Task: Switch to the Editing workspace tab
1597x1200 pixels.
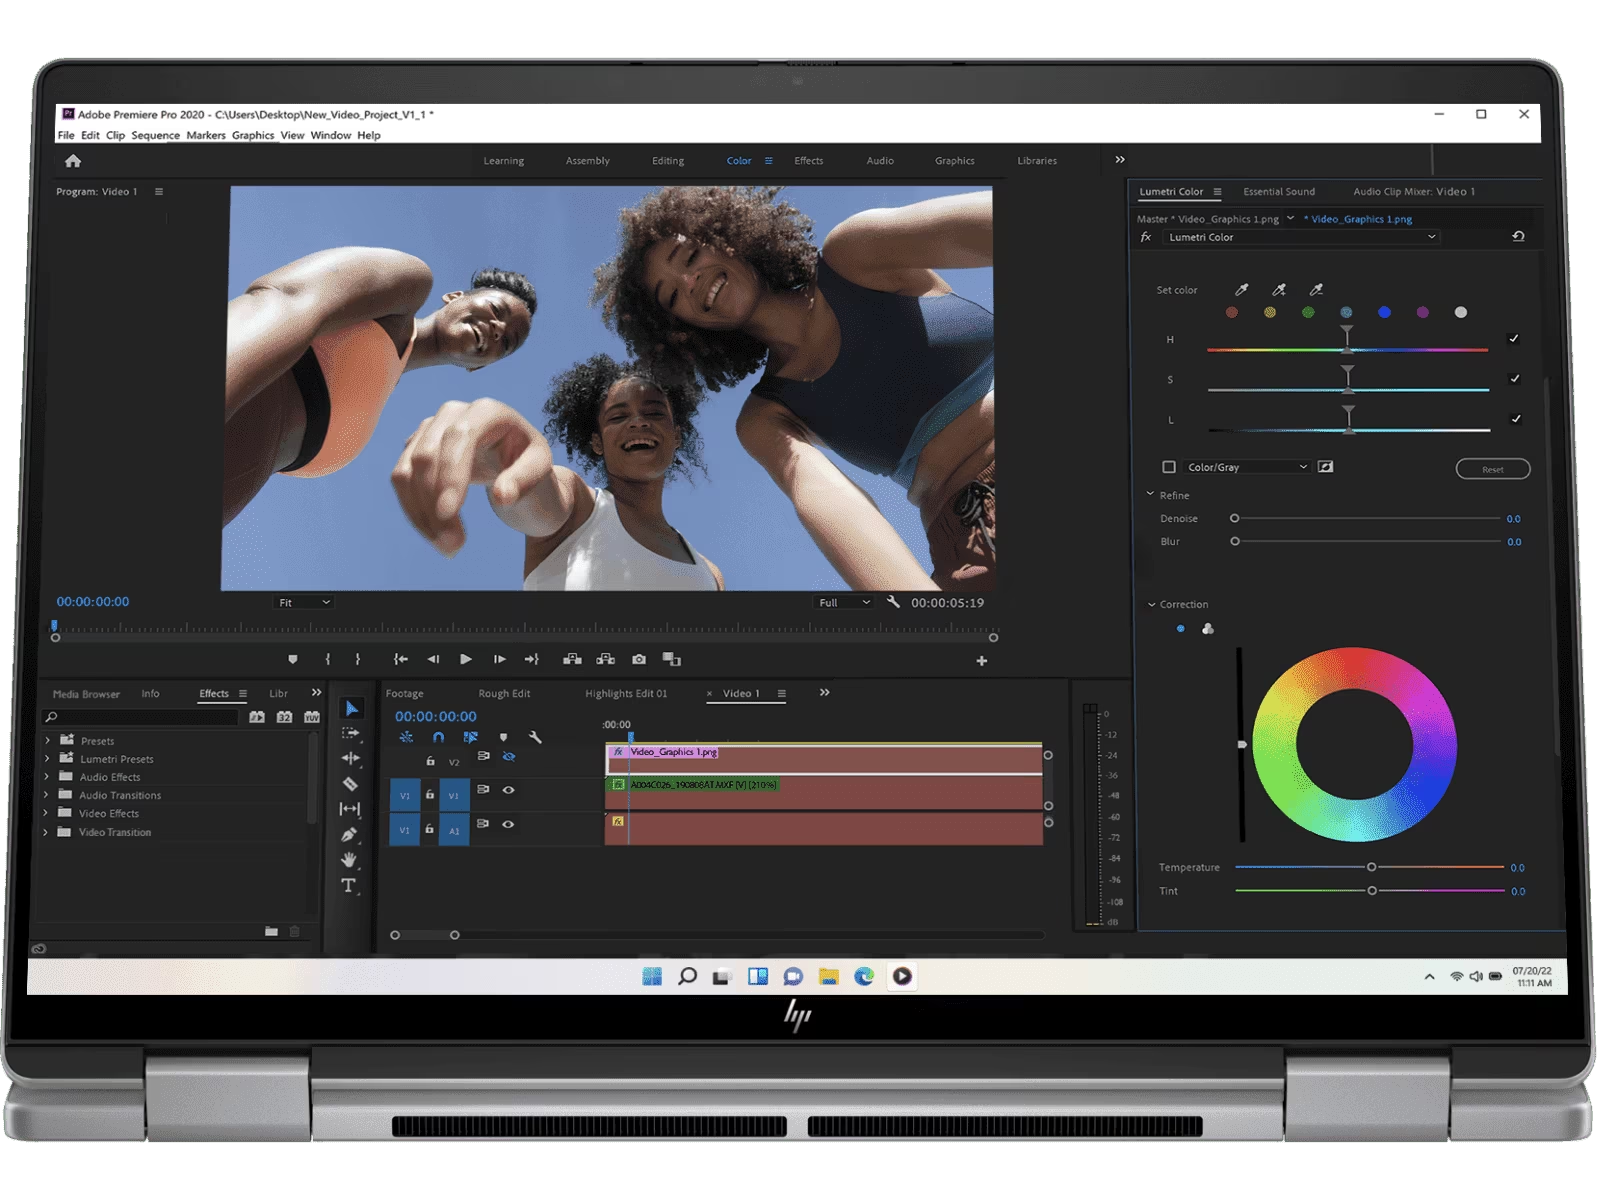Action: [668, 161]
